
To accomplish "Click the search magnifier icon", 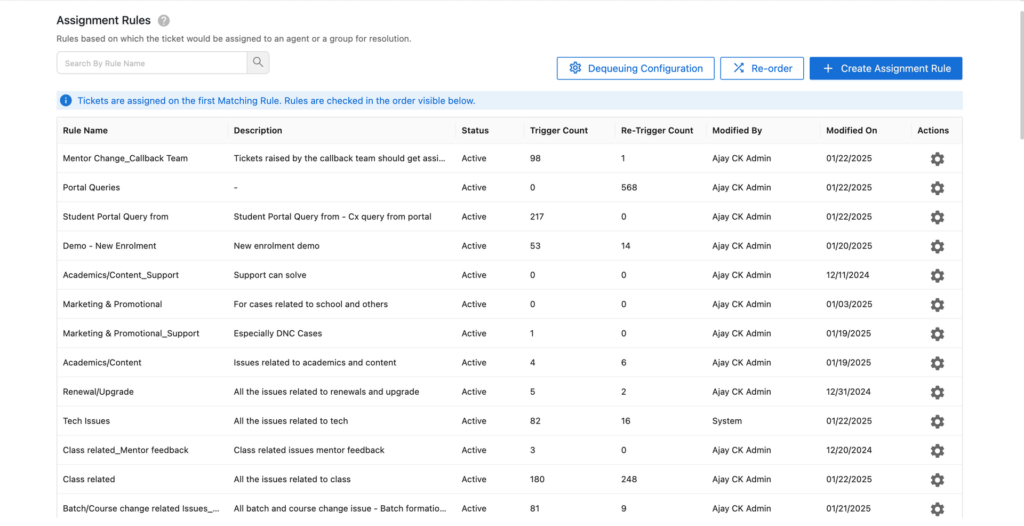I will click(x=258, y=63).
